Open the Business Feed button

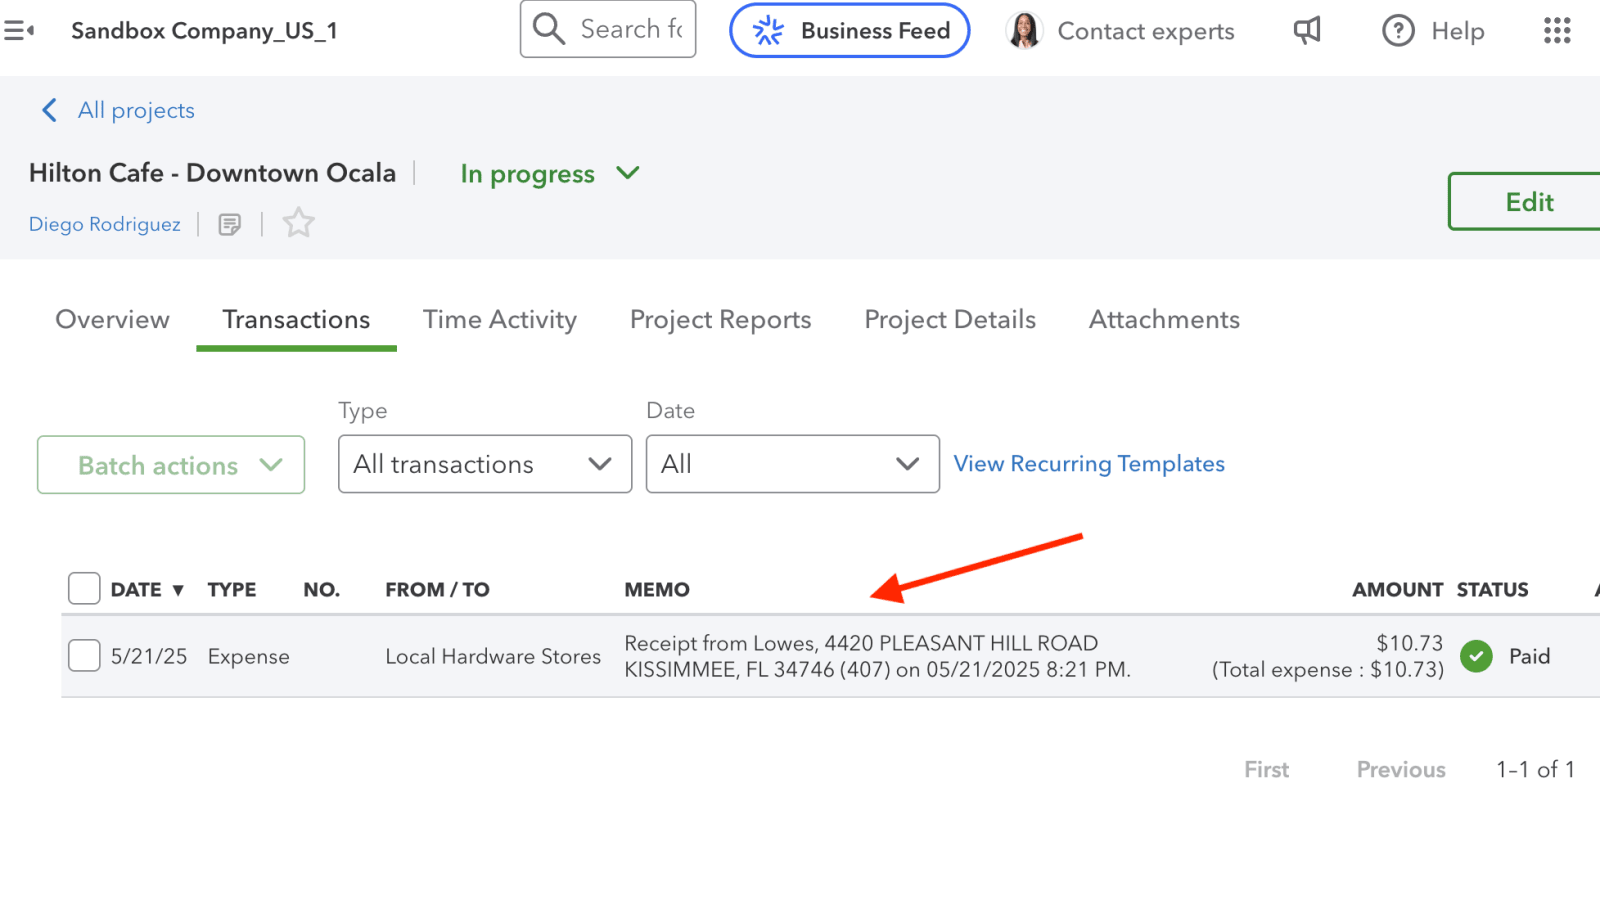coord(849,30)
